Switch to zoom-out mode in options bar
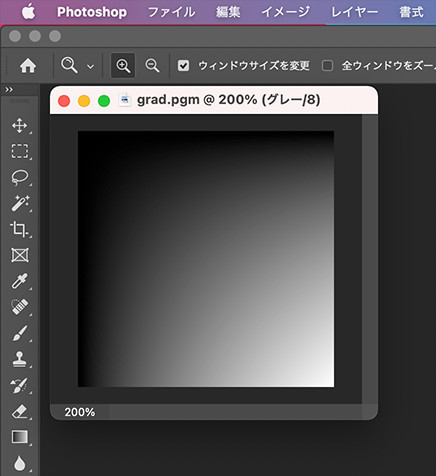The image size is (436, 476). point(152,65)
